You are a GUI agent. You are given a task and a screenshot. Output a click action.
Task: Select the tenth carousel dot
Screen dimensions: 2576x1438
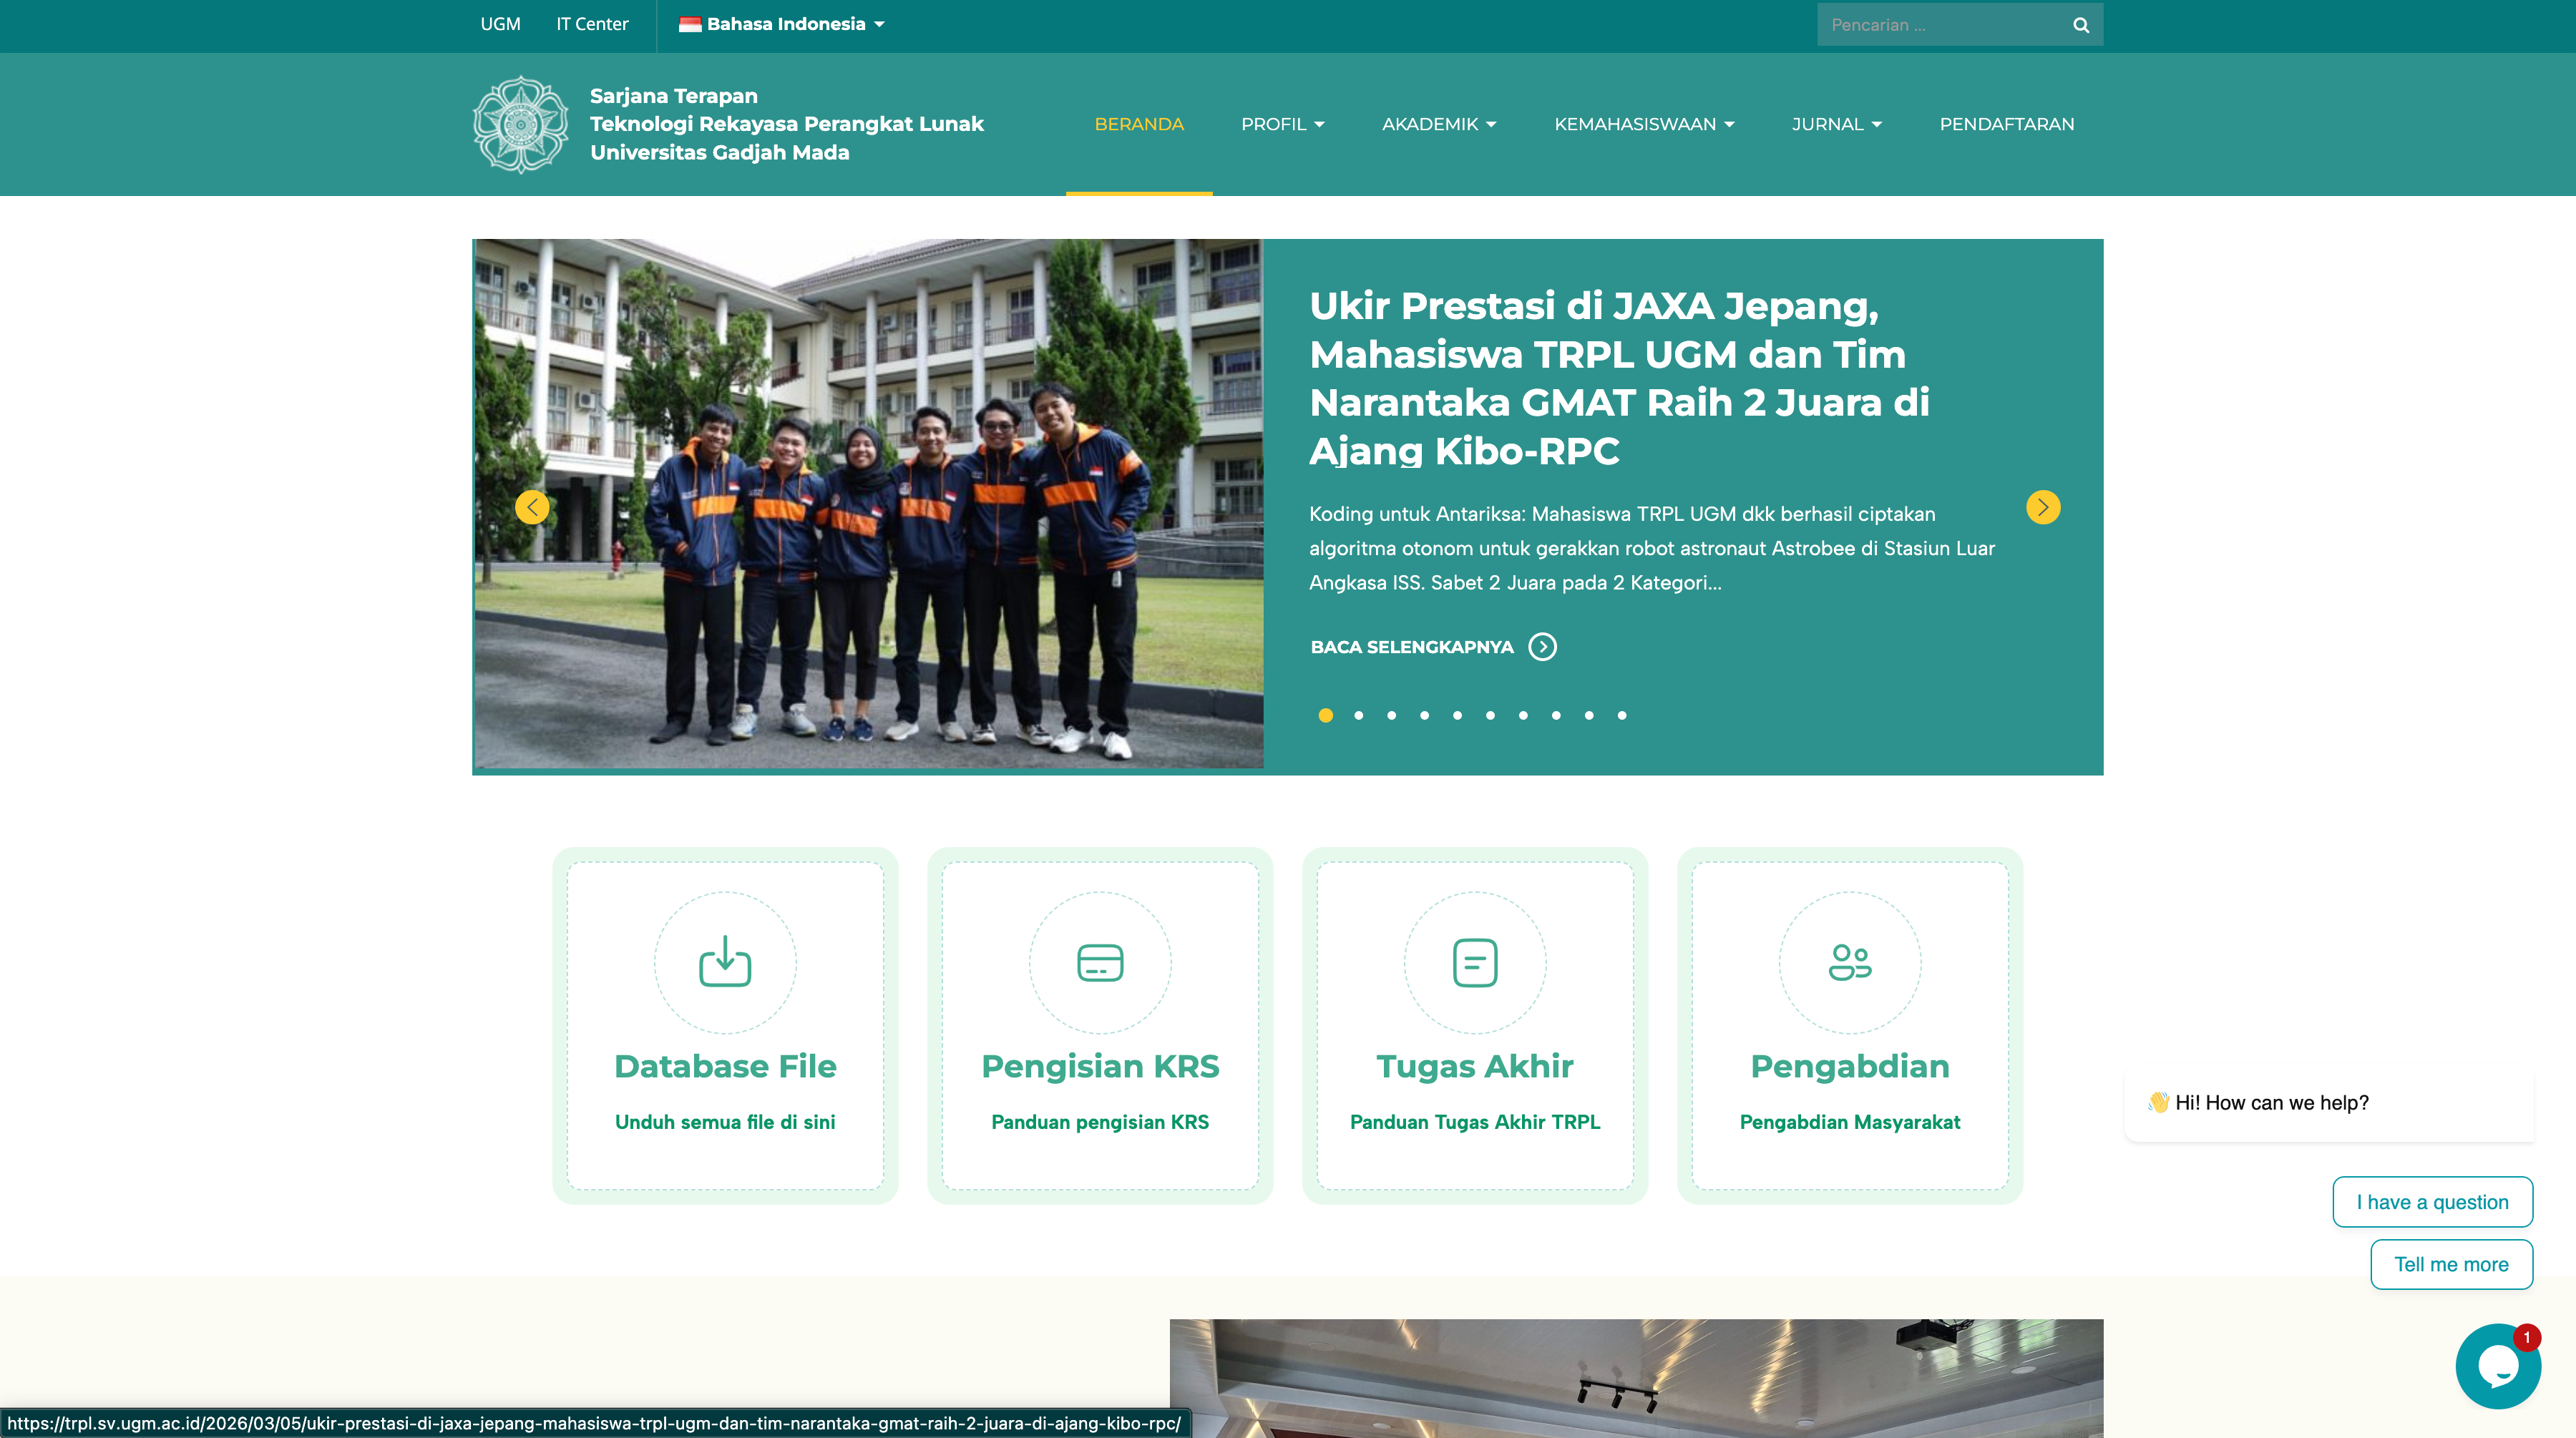[1622, 715]
